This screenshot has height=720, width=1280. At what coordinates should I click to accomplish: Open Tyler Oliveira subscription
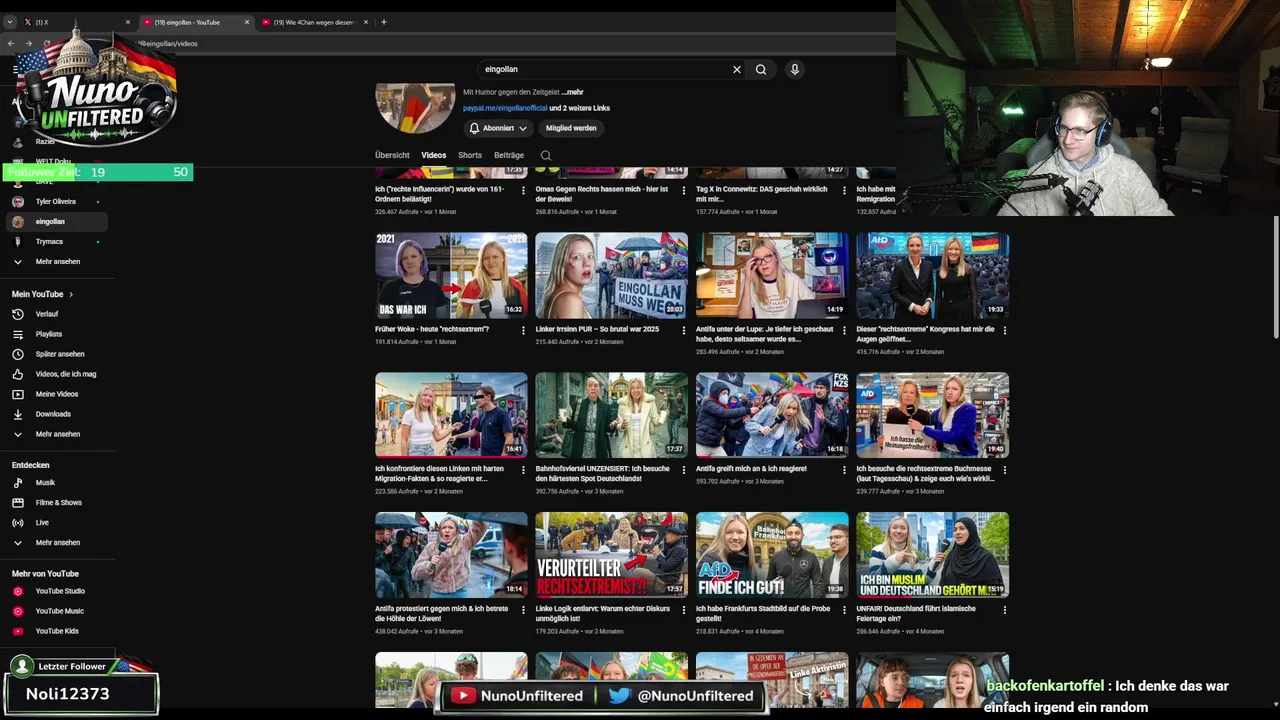58,202
